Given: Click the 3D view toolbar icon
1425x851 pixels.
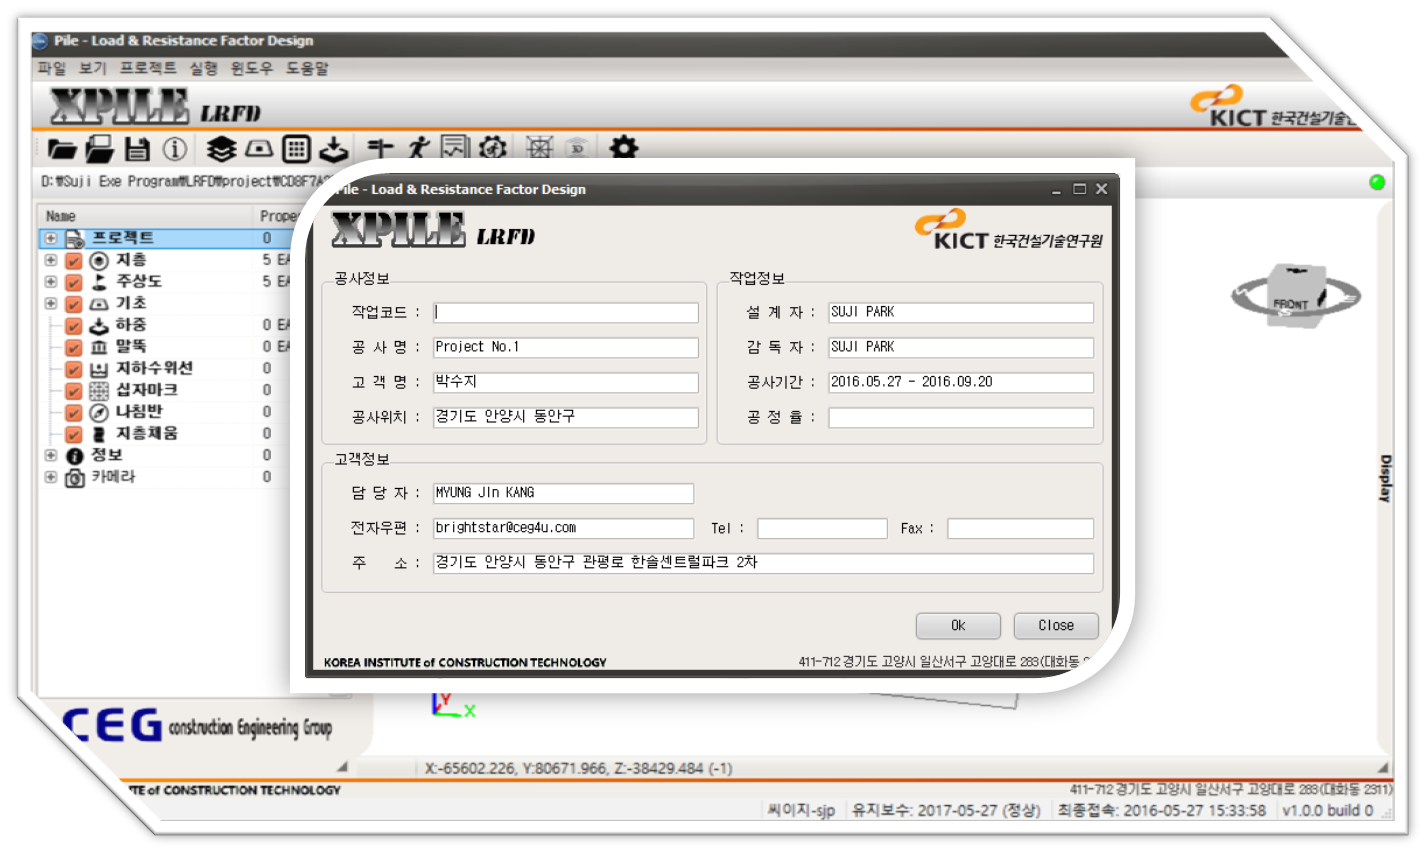Looking at the screenshot, I should 577,148.
